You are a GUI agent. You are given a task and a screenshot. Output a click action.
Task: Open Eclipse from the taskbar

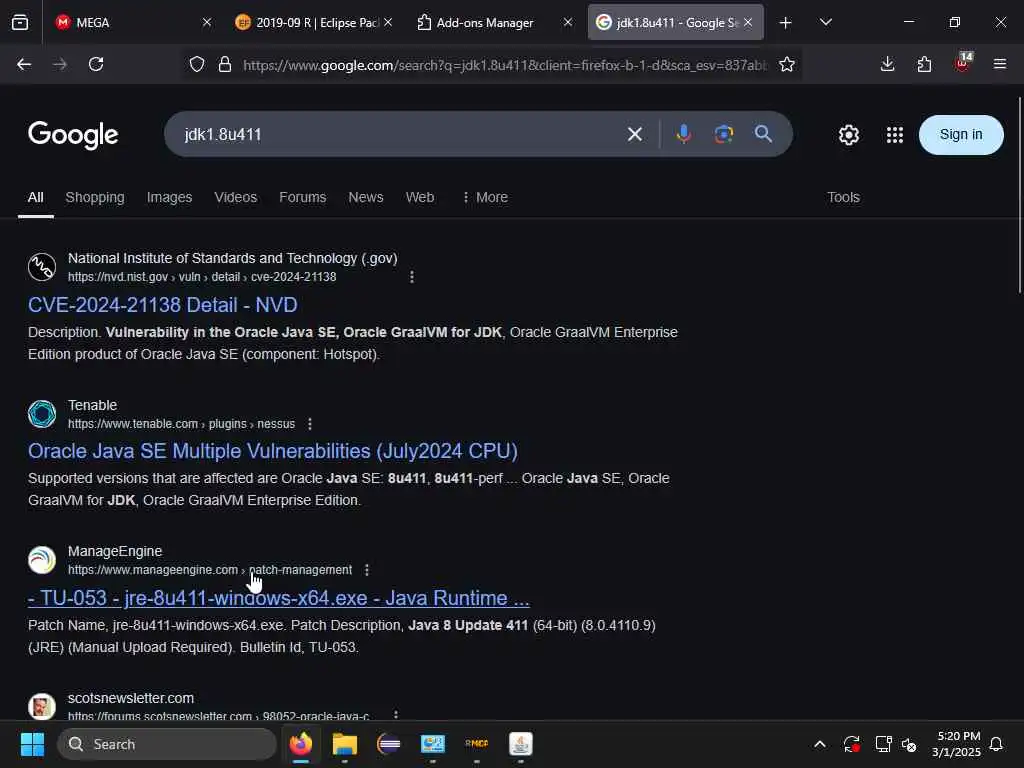pyautogui.click(x=389, y=744)
